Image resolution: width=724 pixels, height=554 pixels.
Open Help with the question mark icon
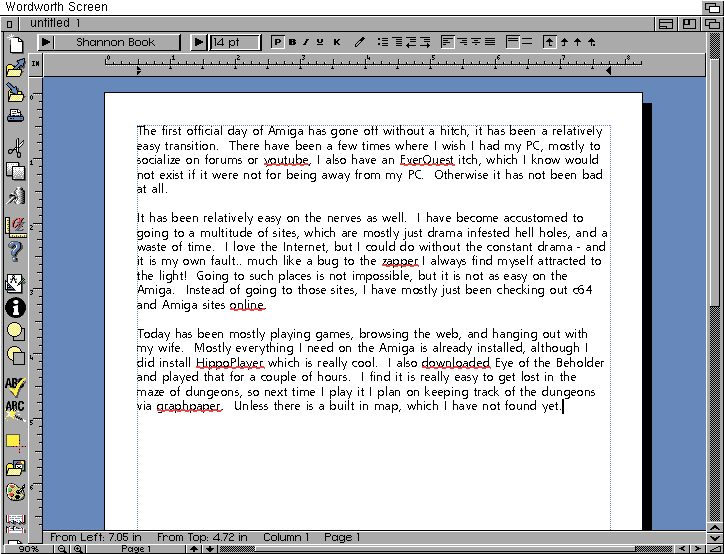click(x=15, y=251)
